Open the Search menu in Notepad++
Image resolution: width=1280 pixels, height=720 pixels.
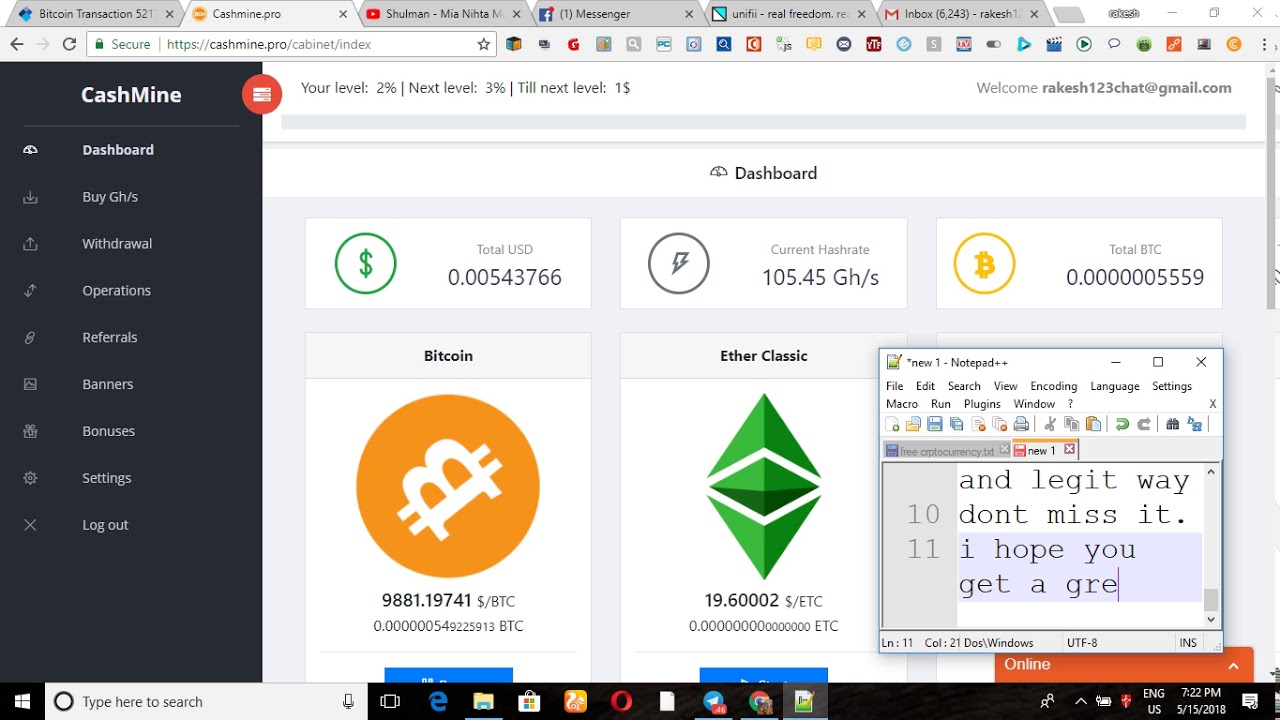coord(964,386)
